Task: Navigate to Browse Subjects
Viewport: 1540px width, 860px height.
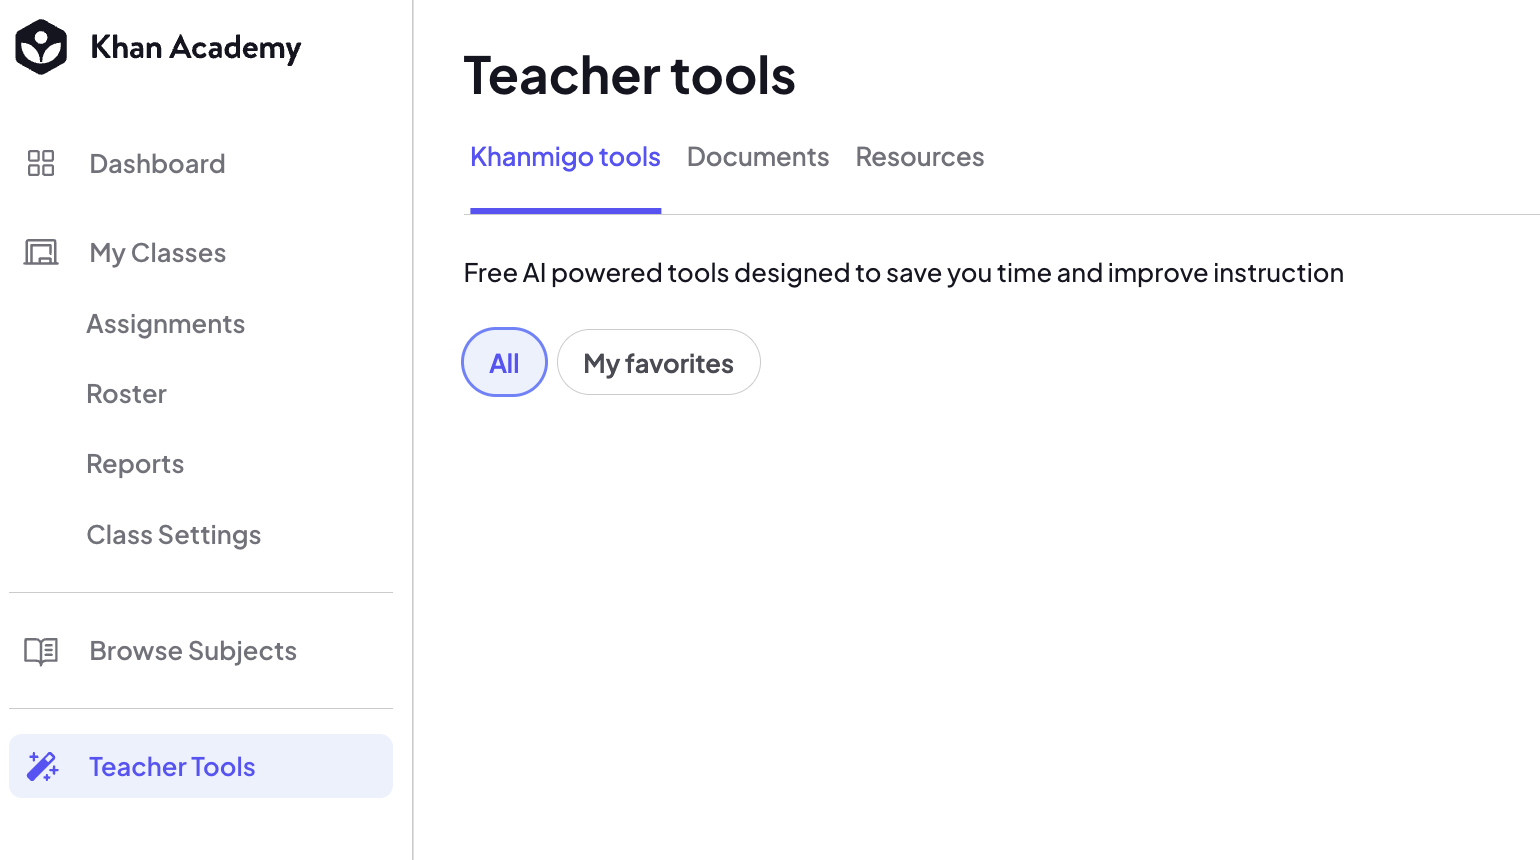Action: pyautogui.click(x=193, y=651)
